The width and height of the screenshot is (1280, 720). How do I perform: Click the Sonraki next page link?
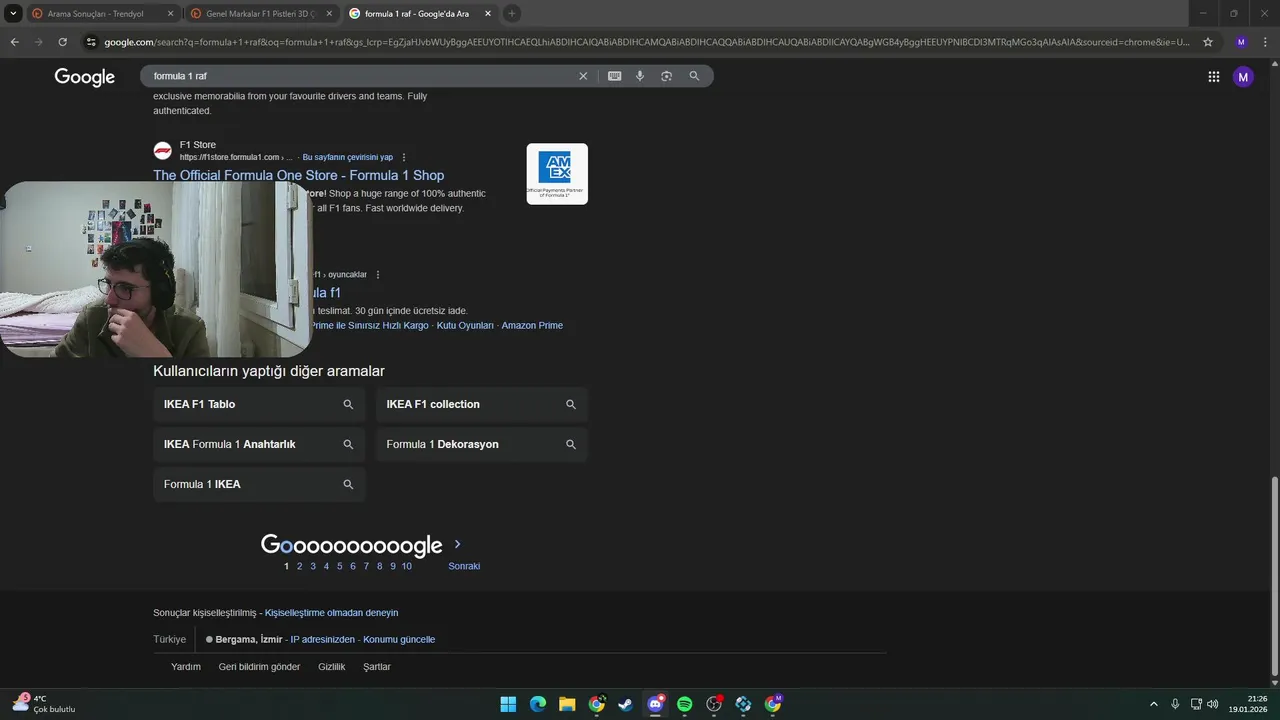click(464, 566)
